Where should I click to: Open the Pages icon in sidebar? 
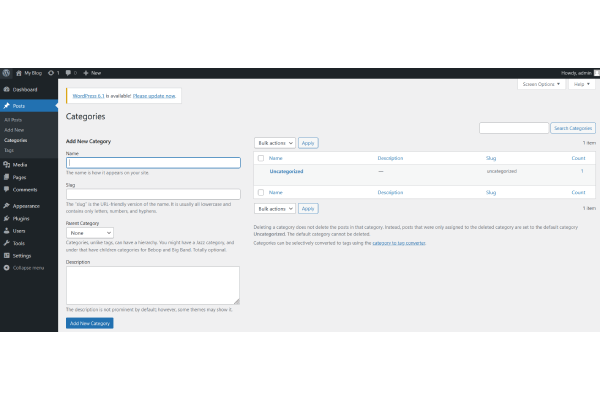[7, 177]
